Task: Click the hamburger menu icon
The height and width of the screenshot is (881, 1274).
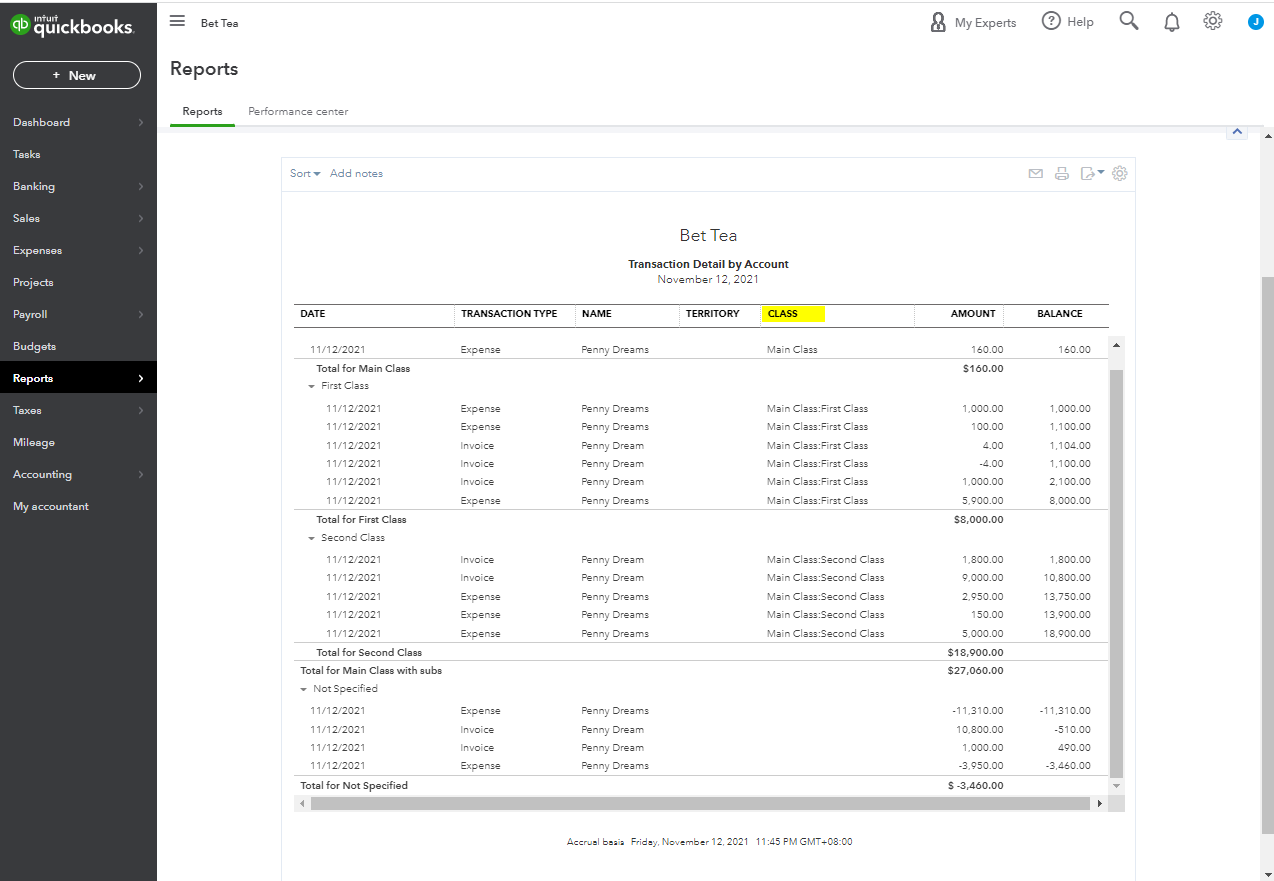Action: (x=177, y=21)
